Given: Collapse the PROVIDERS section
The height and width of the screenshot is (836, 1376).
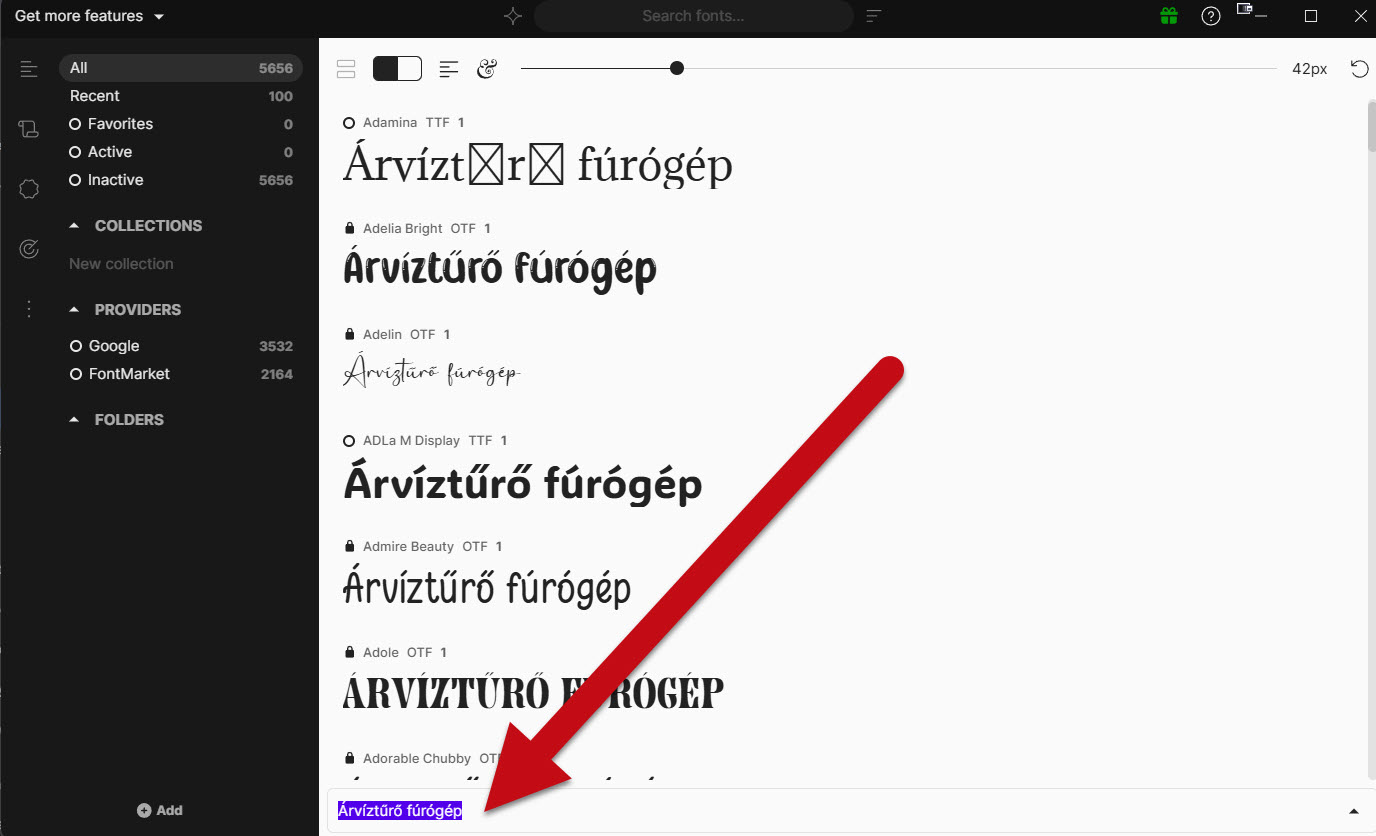Looking at the screenshot, I should [74, 310].
